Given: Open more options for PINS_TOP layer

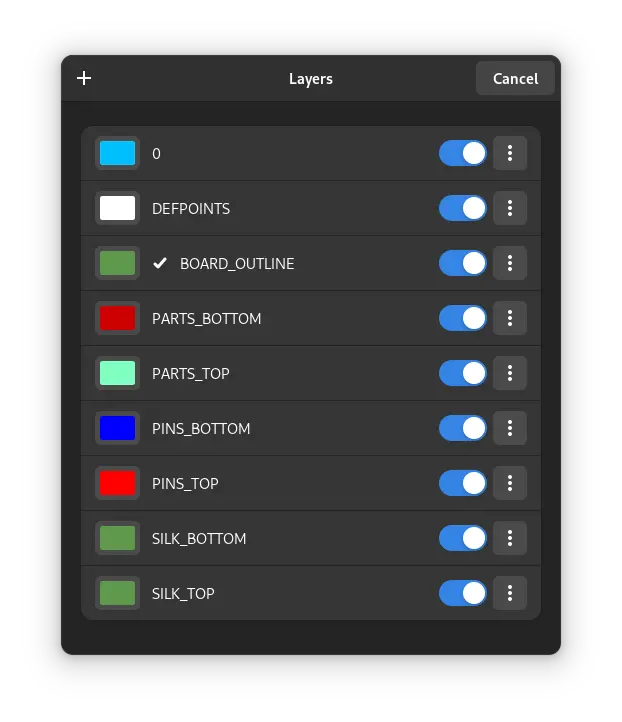Looking at the screenshot, I should pos(510,483).
